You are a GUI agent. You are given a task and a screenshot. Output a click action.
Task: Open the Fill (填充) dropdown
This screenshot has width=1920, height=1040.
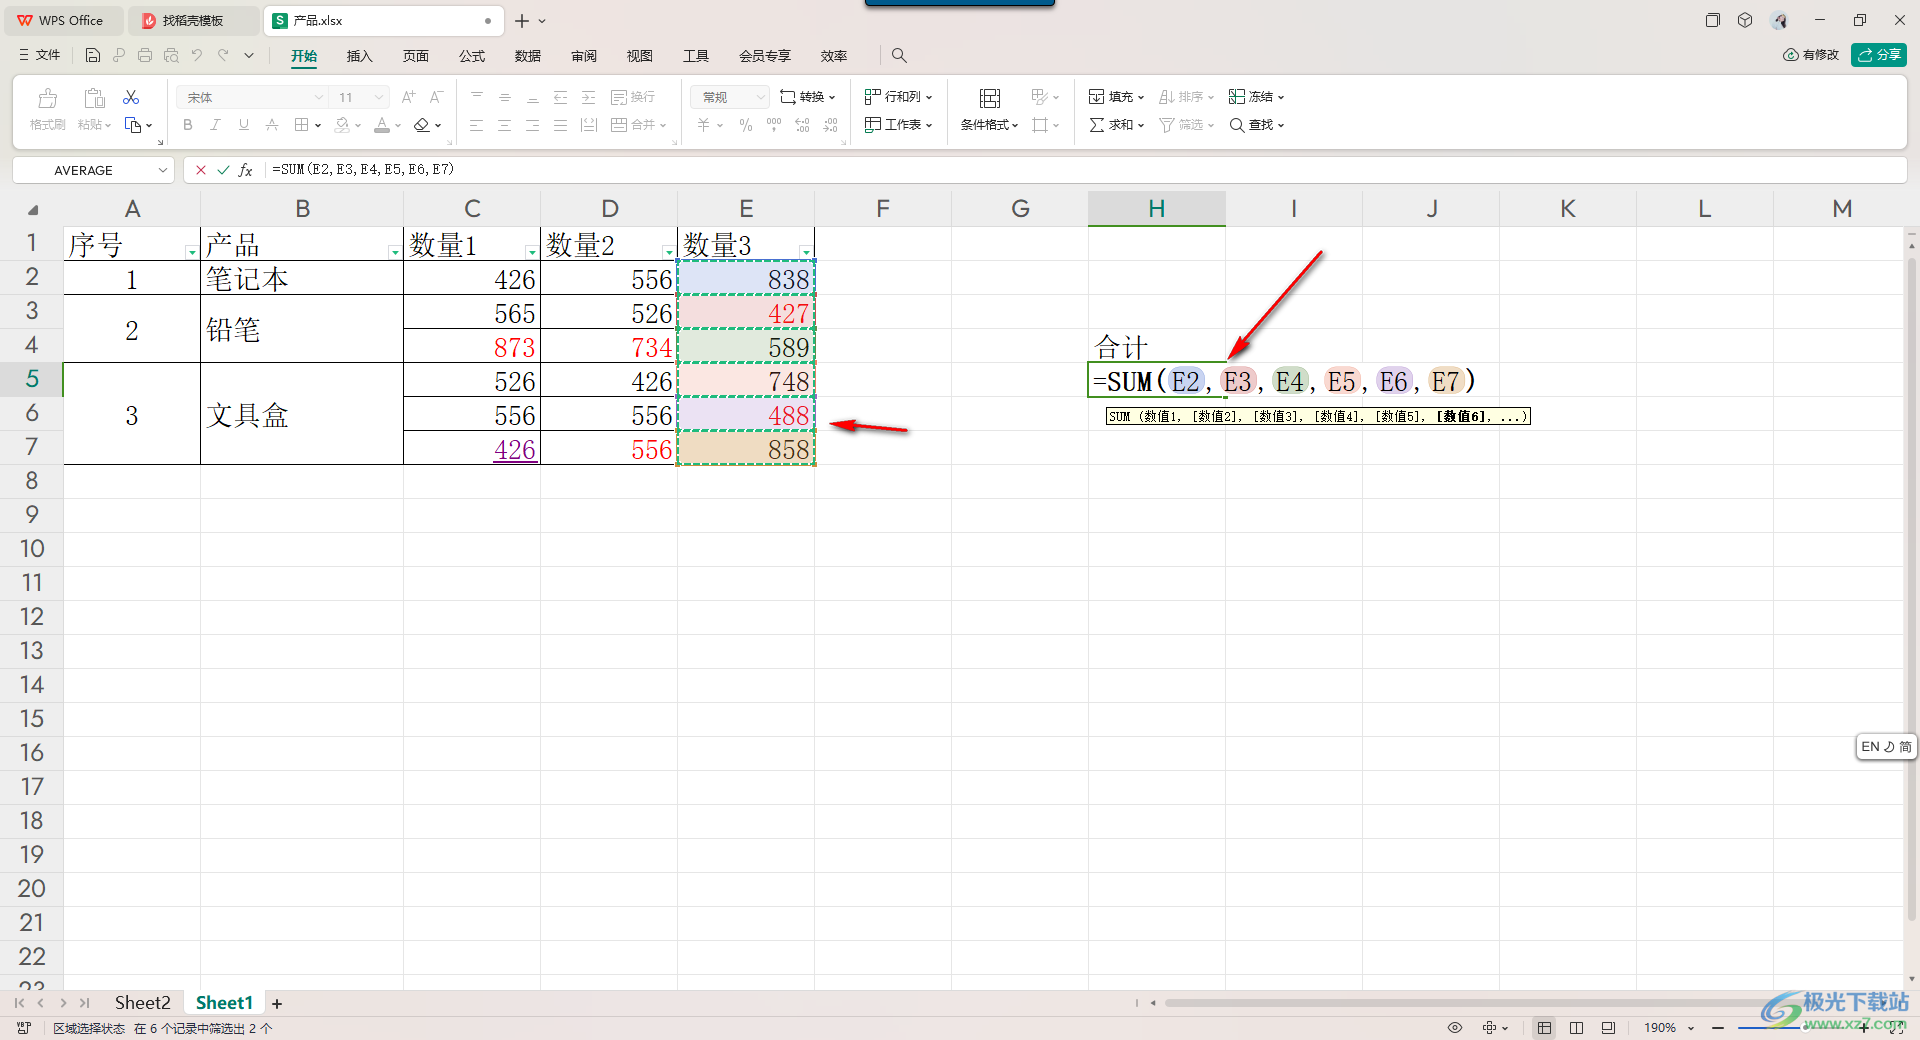pyautogui.click(x=1117, y=97)
